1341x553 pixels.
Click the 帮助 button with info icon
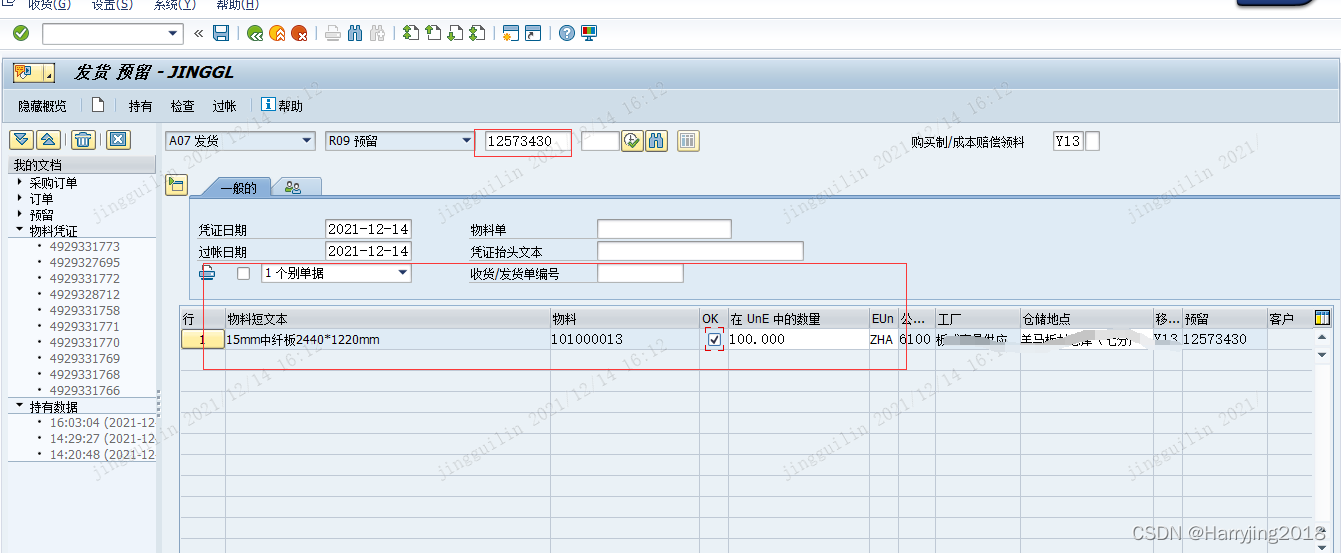tap(282, 105)
